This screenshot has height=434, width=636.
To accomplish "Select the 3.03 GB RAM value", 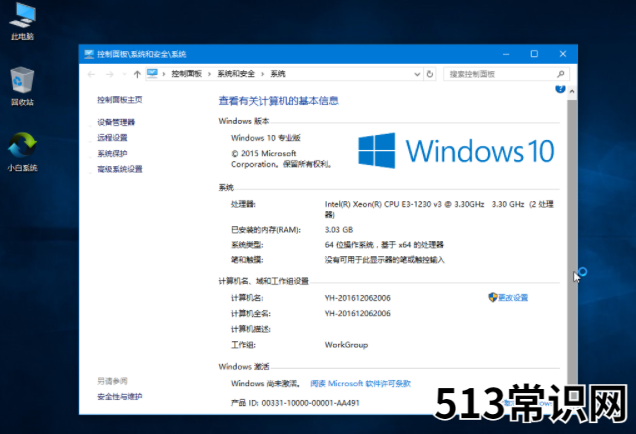I will coord(339,230).
